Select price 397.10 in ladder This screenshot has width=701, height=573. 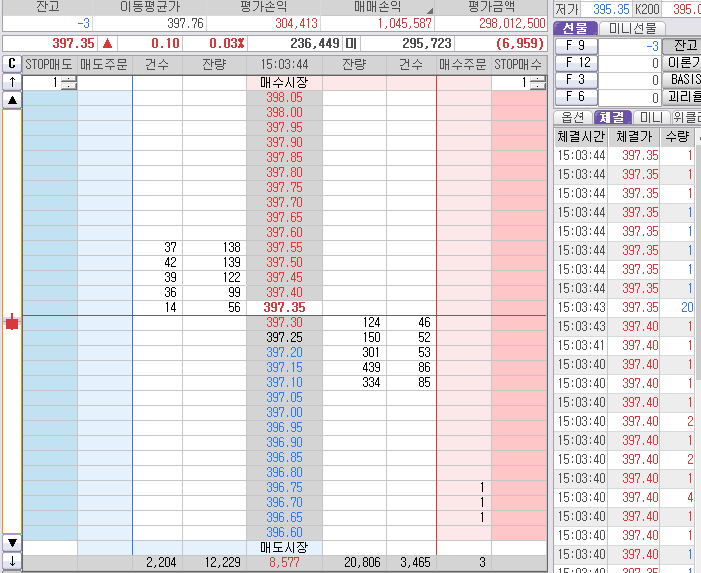coord(284,383)
